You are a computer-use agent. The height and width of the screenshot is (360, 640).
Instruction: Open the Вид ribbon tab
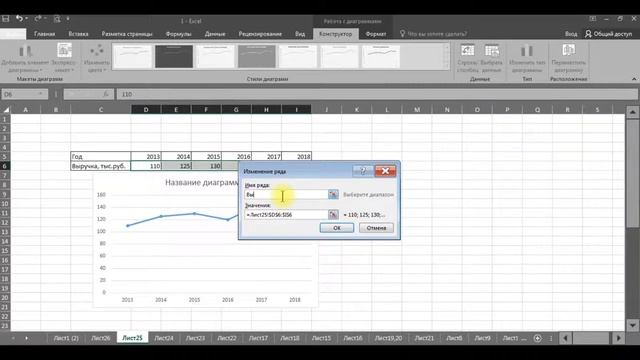tap(300, 34)
